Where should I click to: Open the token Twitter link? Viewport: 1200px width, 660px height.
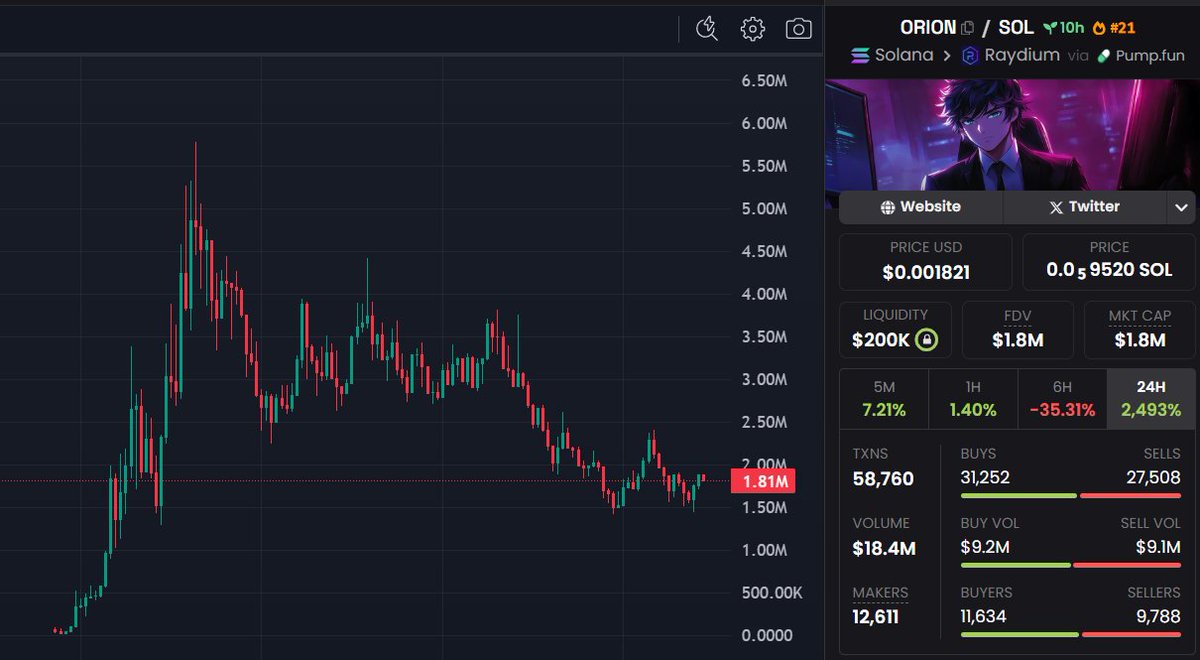1084,207
